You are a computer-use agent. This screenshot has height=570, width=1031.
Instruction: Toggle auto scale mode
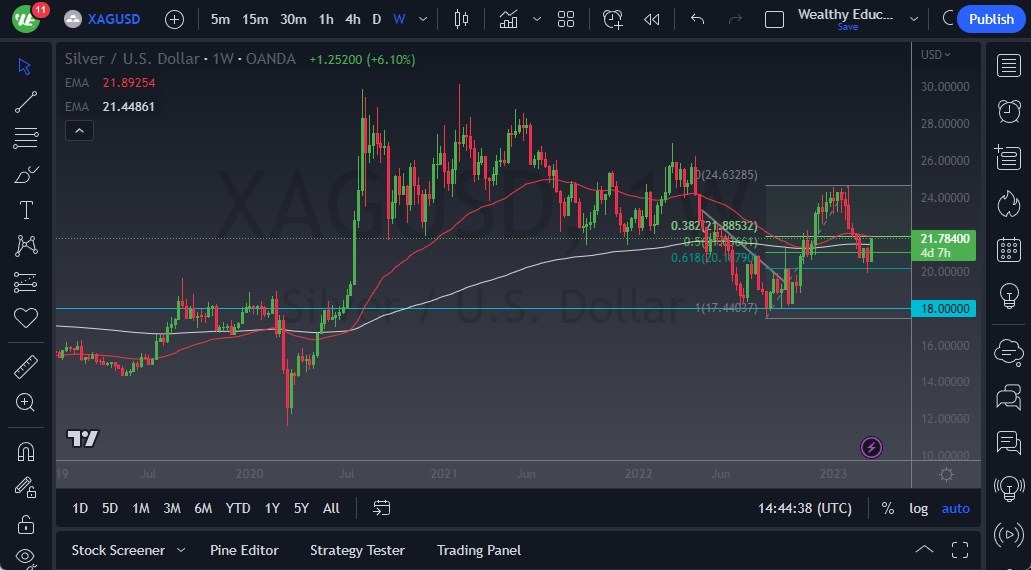coord(955,508)
